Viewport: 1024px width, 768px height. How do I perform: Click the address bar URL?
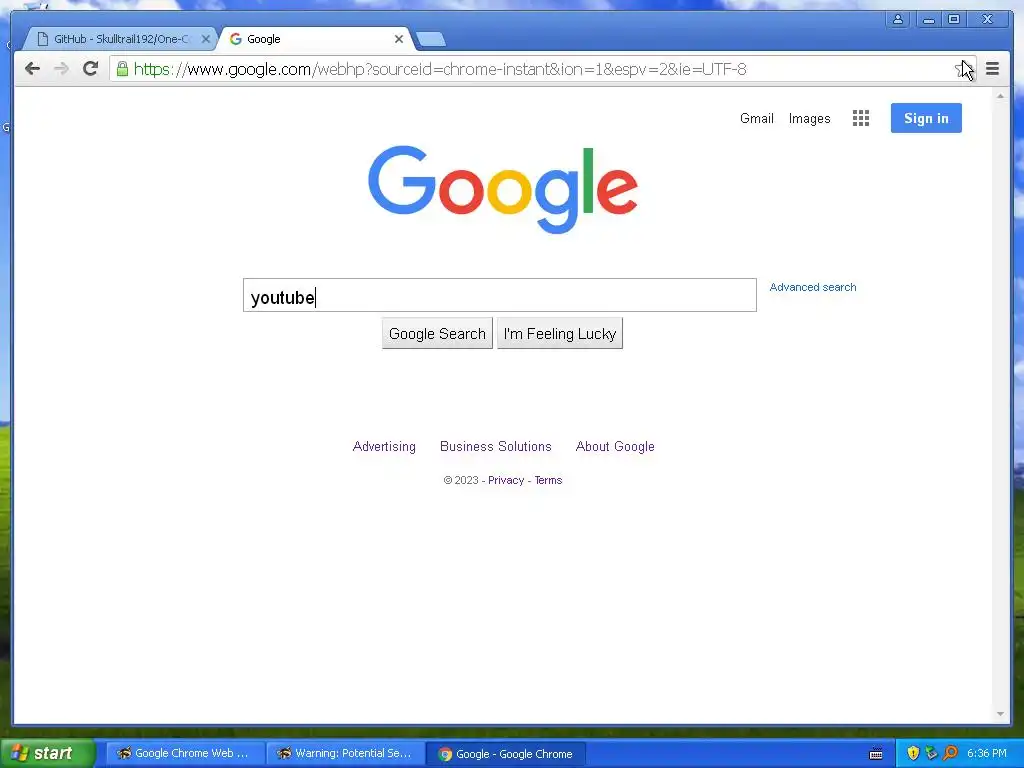coord(440,69)
